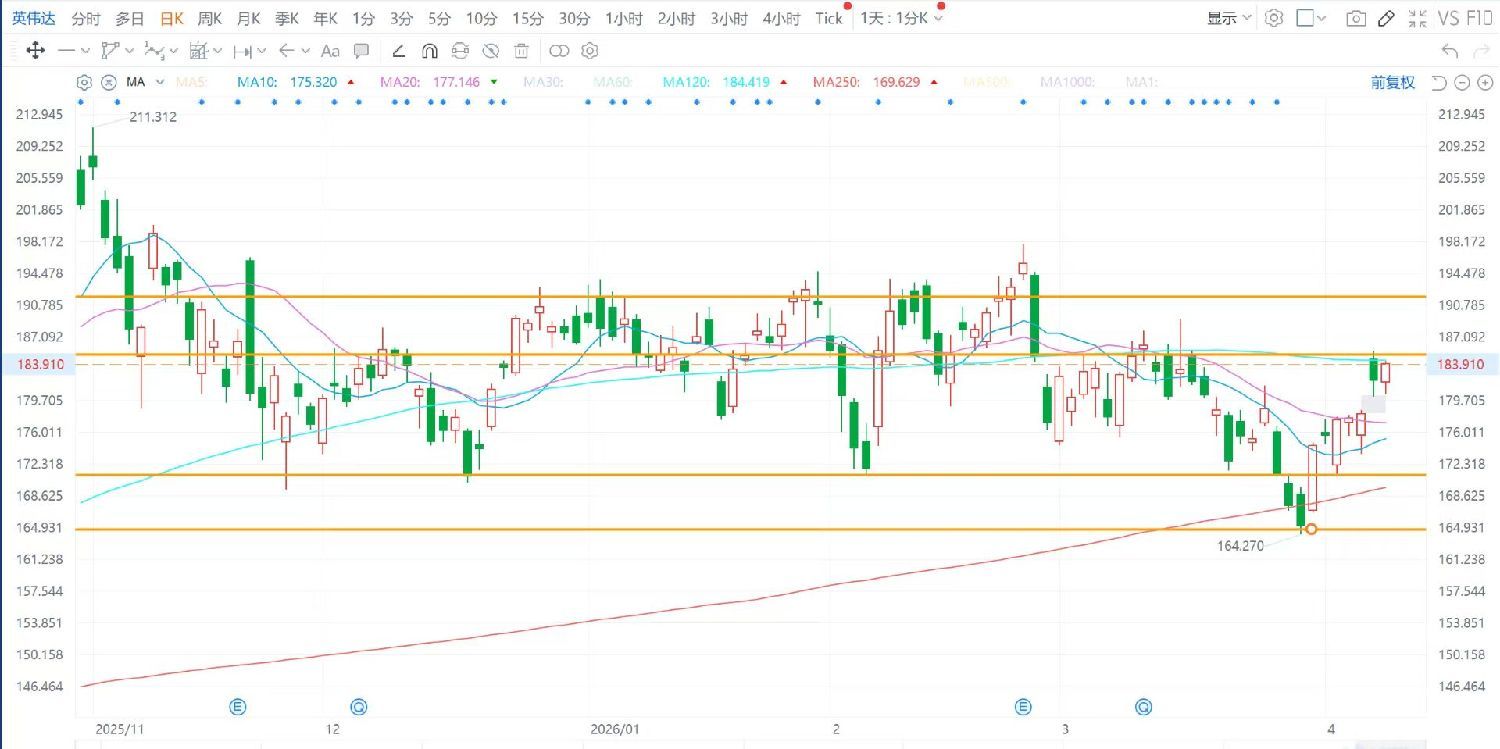The width and height of the screenshot is (1500, 749).
Task: Toggle the linked overlay circles icon
Action: coord(559,51)
